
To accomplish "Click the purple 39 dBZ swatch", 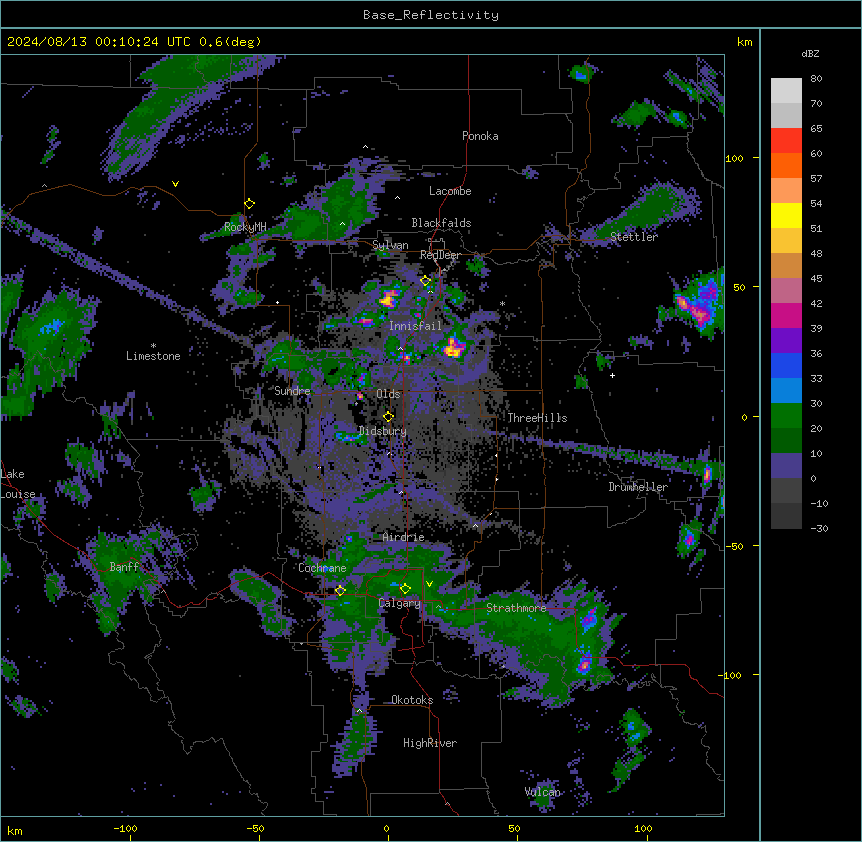I will 786,340.
